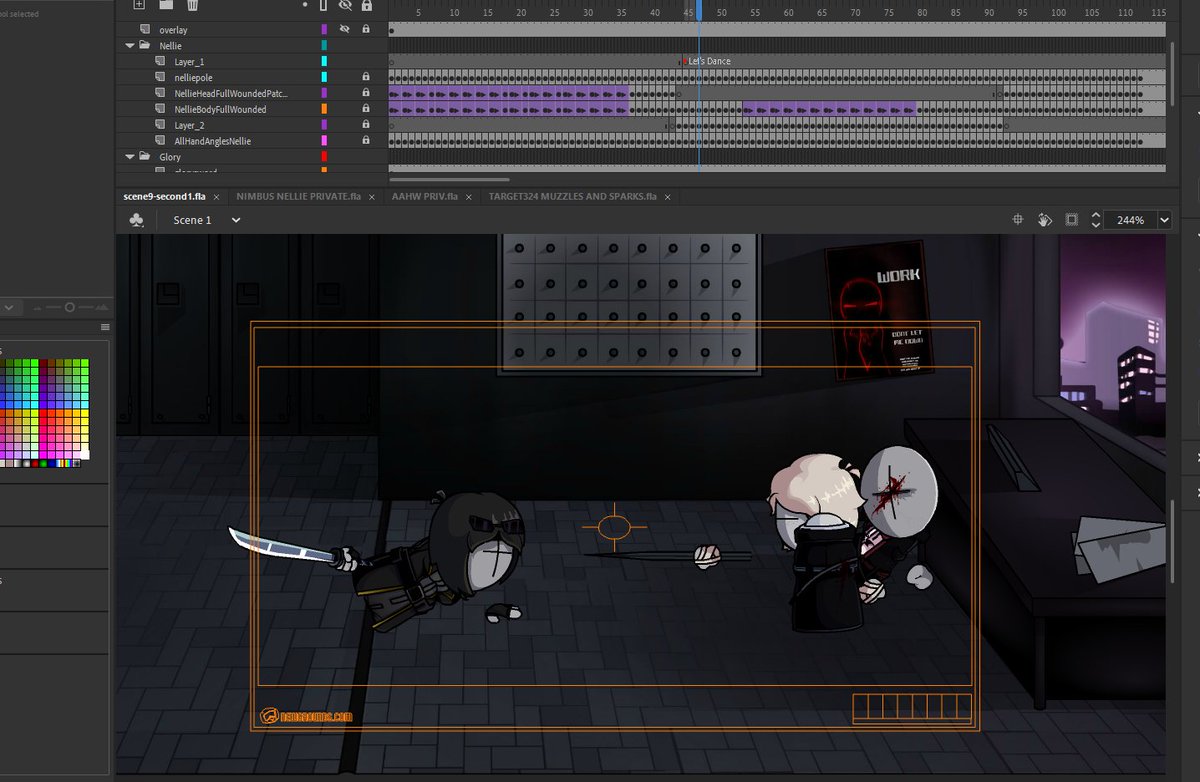The image size is (1200, 782).
Task: Select the AllHandAnglesNellie layer
Action: (213, 141)
